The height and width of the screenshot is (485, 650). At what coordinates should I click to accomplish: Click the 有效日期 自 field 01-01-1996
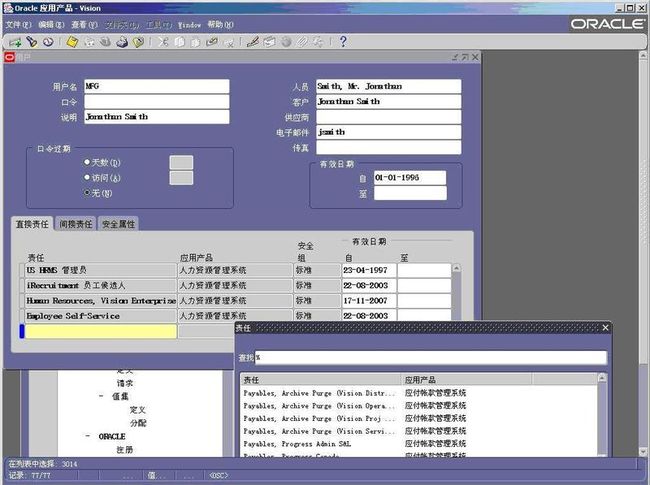click(x=410, y=177)
